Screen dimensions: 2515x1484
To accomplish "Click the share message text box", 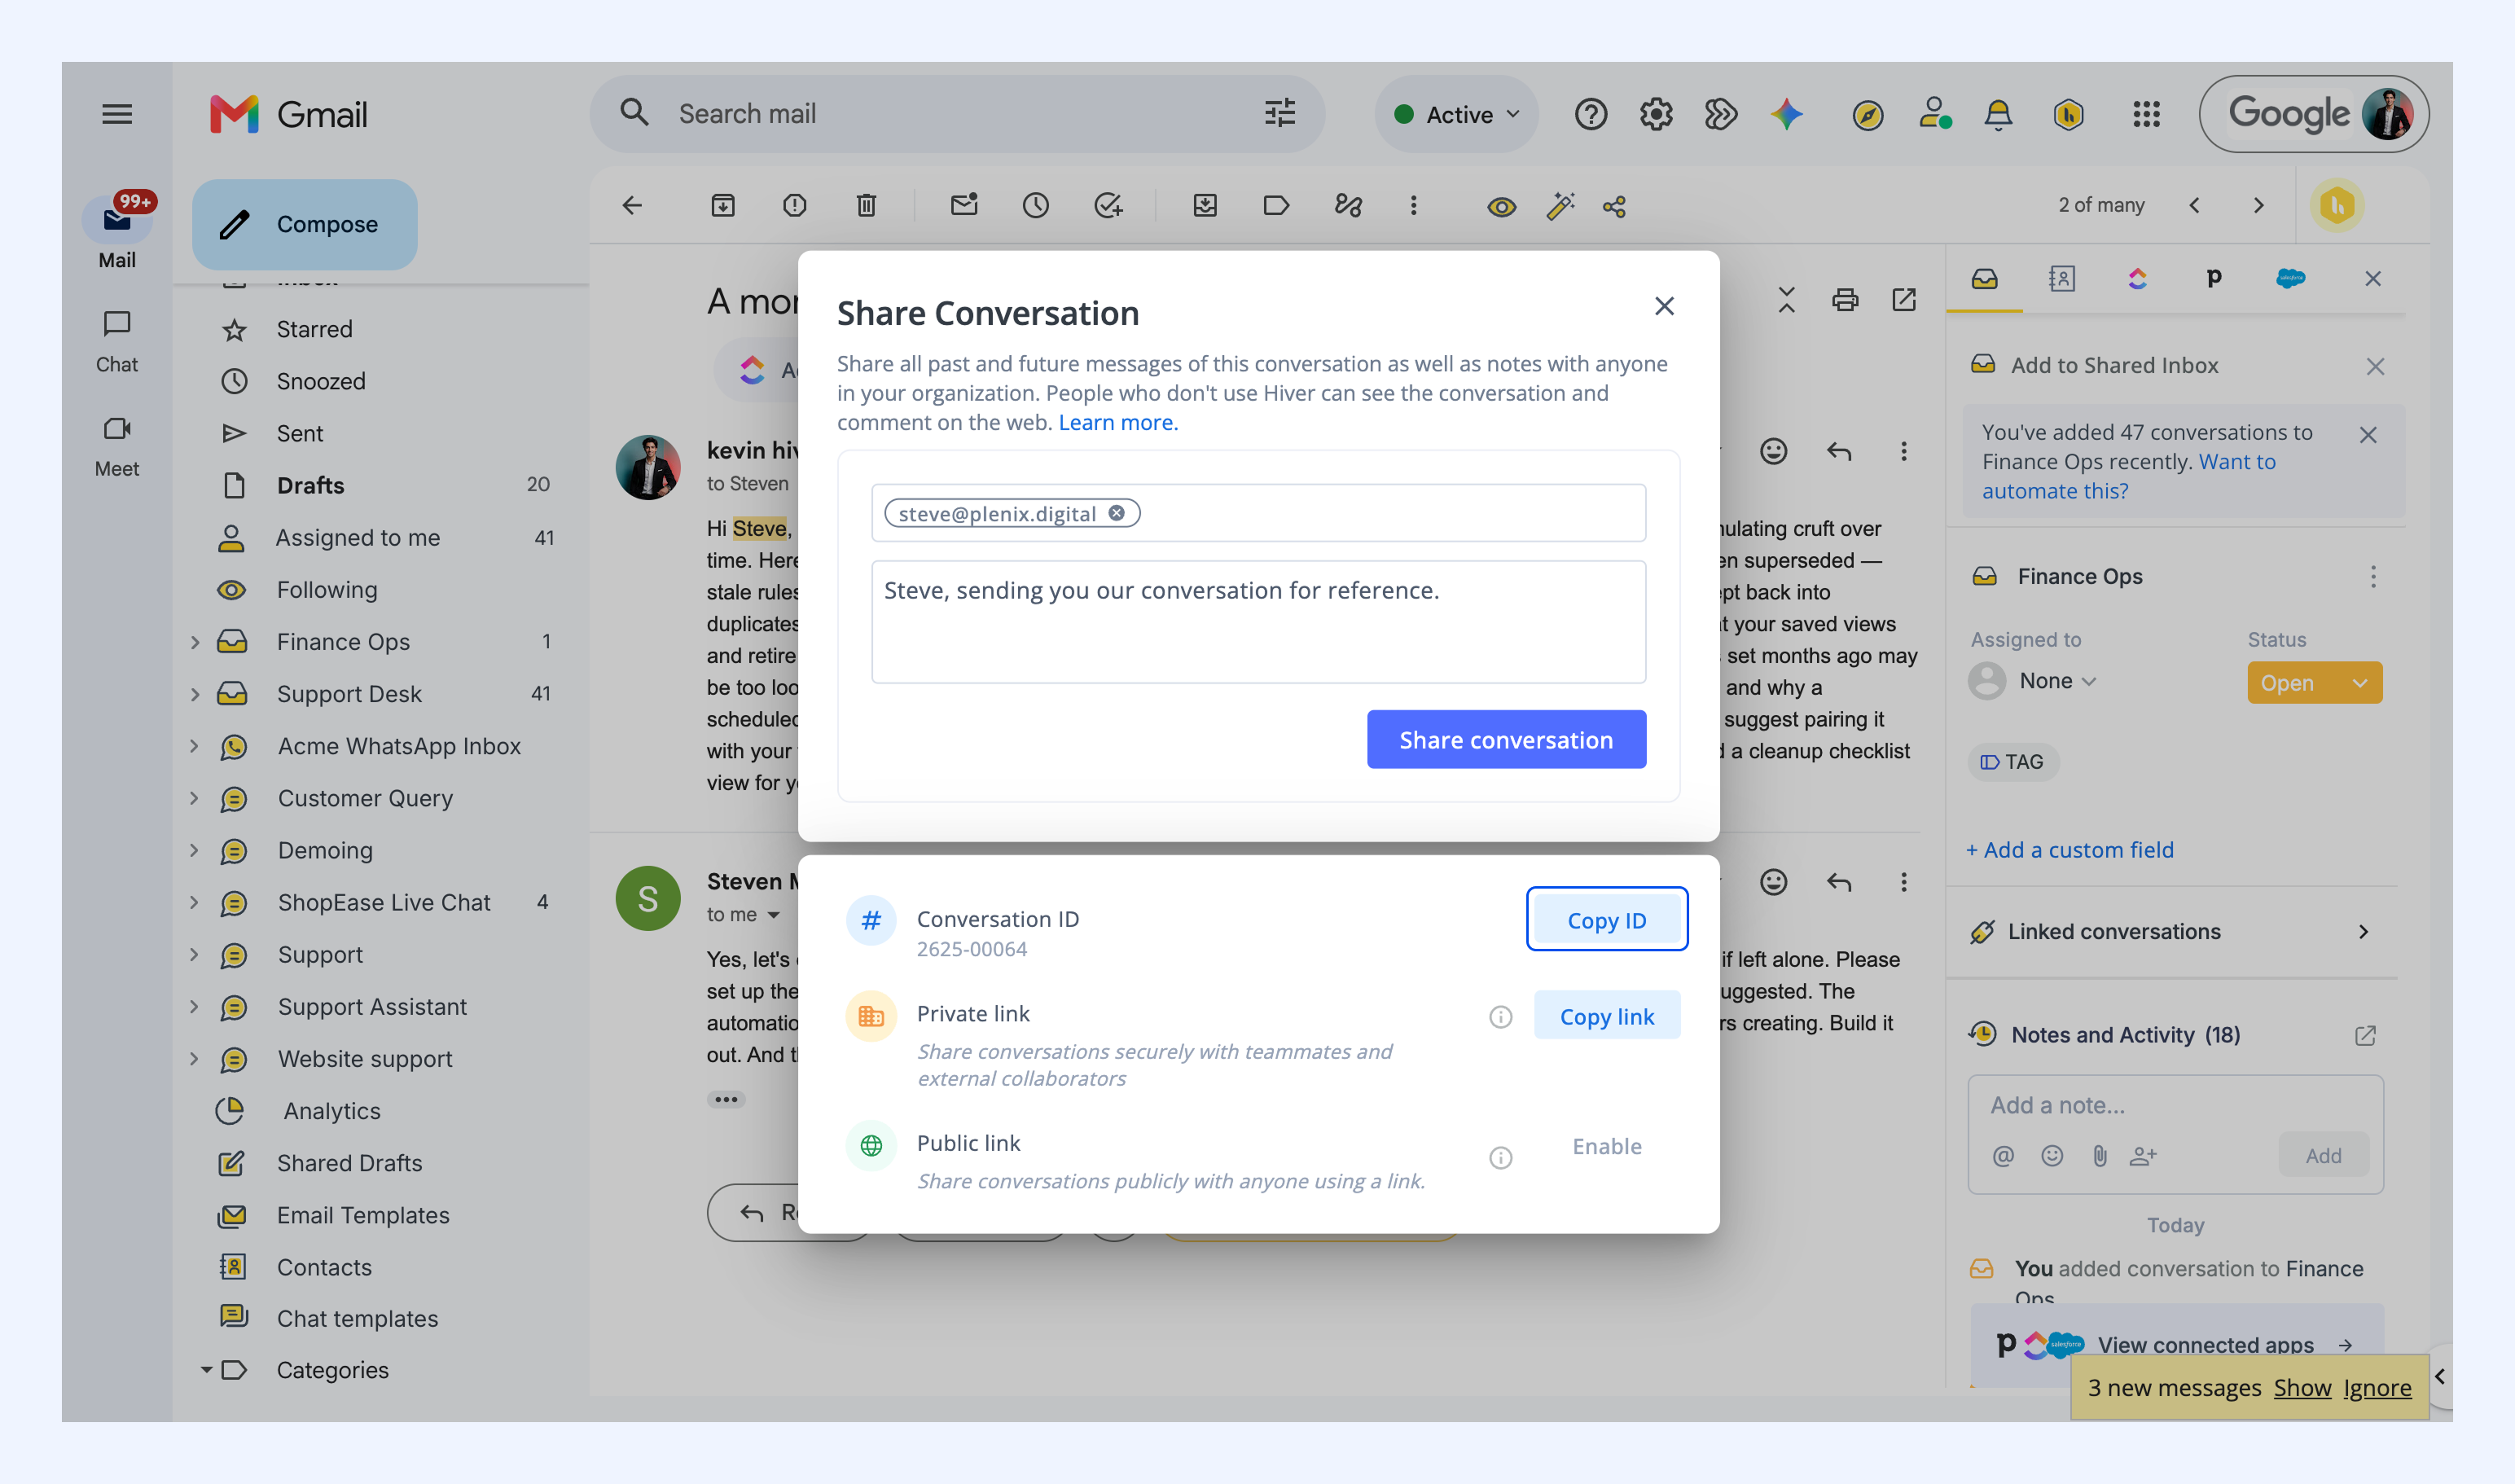I will click(1258, 622).
